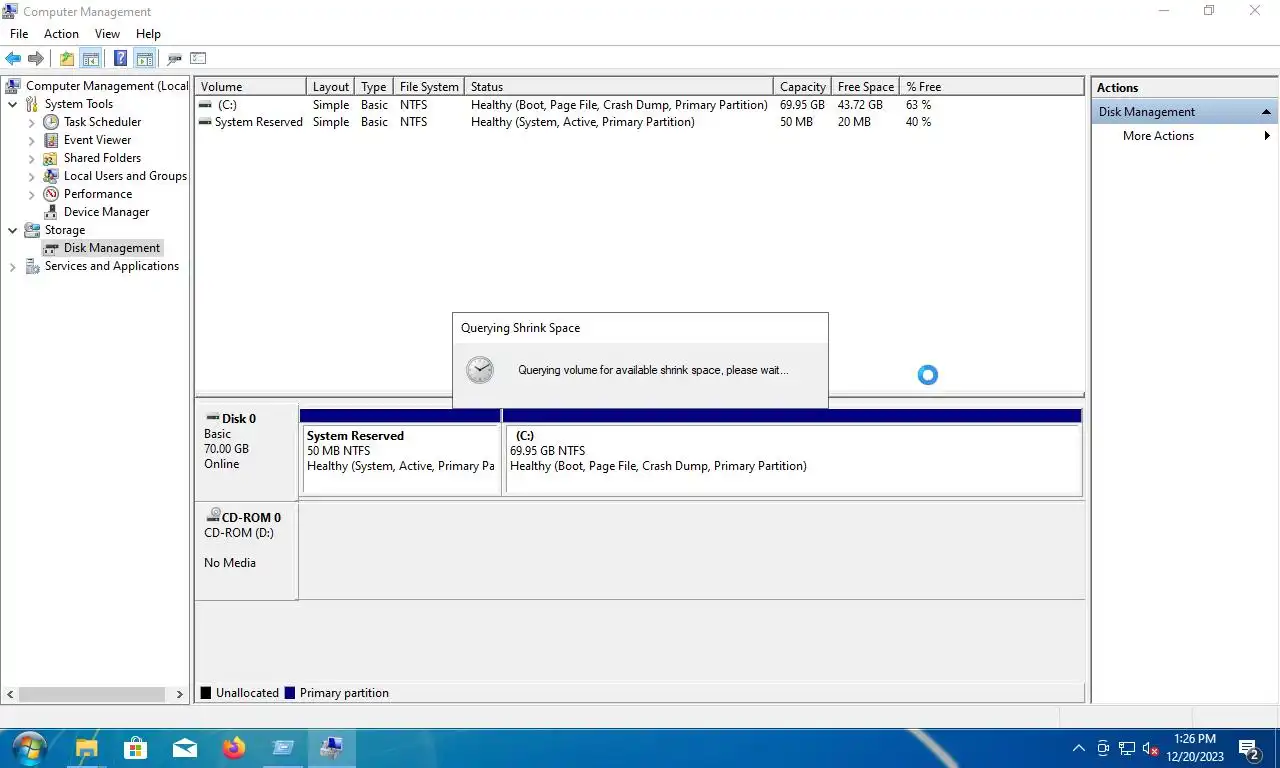Click the disk-with-cable toolbar icon
The width and height of the screenshot is (1280, 768).
[x=175, y=59]
